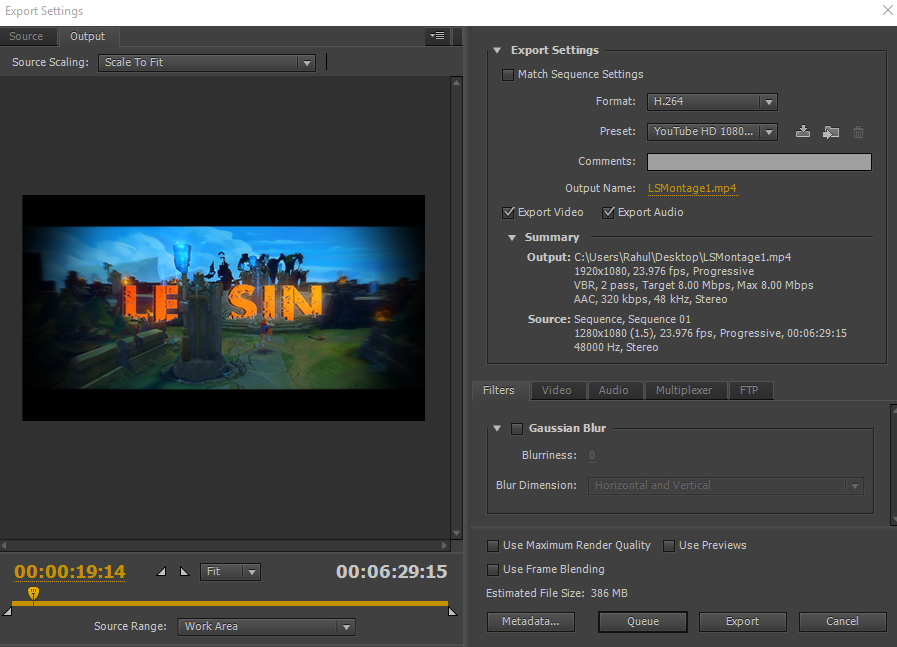Click the Save Preset icon

pos(803,132)
